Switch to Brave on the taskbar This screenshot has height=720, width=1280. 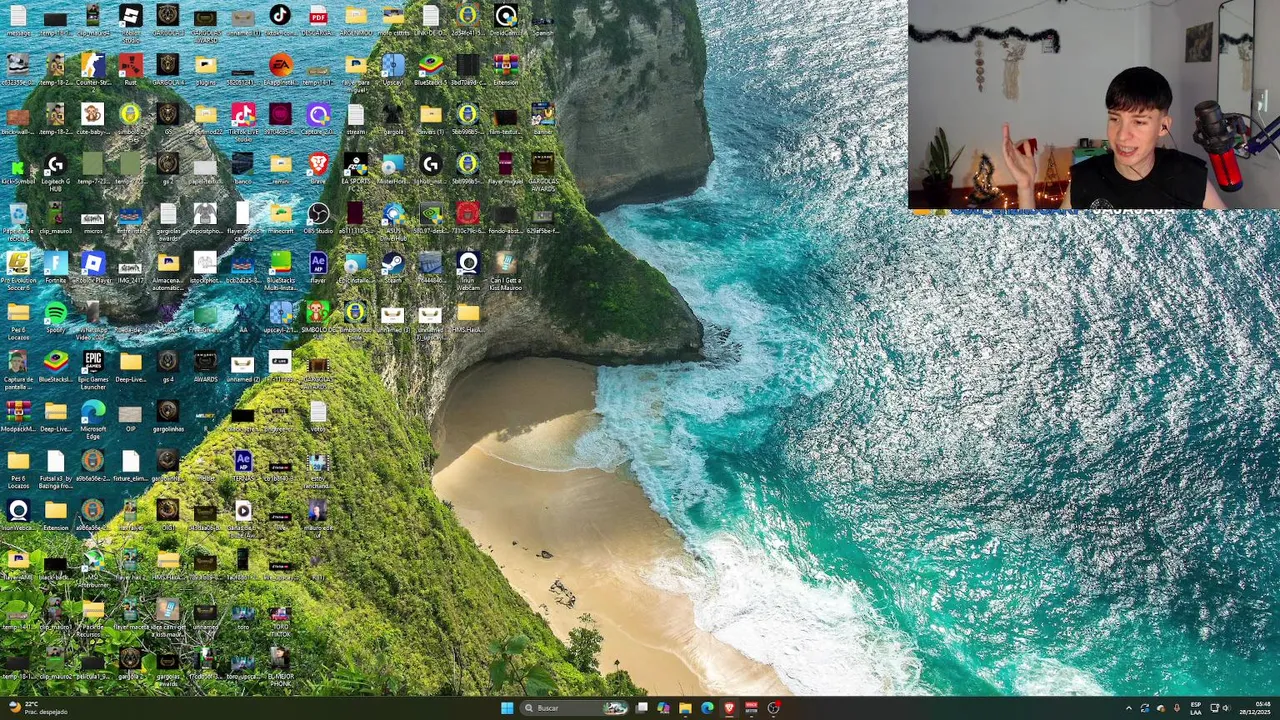pos(729,708)
